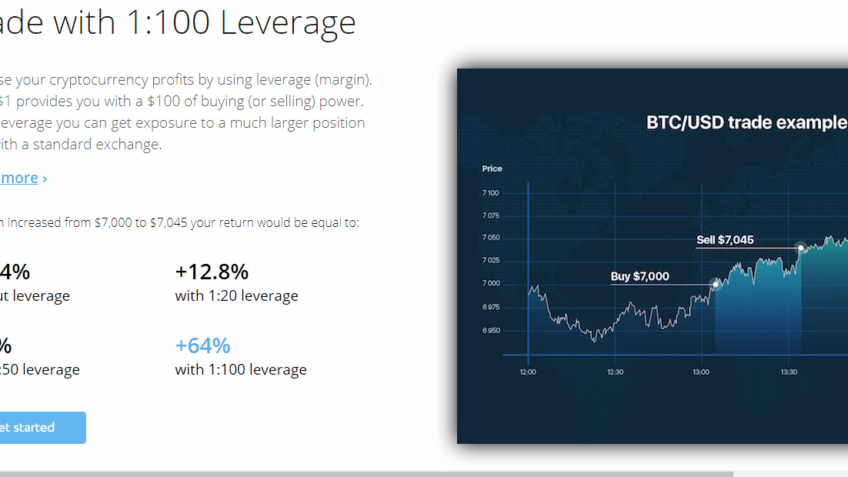
Task: Click the chevron arrow after 'more'
Action: click(45, 178)
